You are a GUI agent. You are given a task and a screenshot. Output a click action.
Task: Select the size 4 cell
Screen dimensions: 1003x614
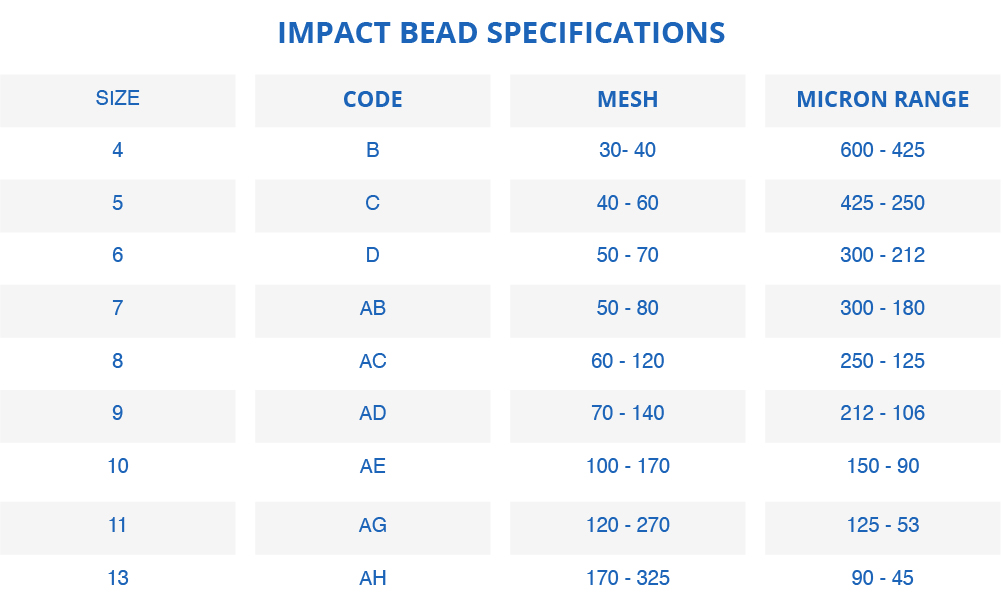[118, 150]
